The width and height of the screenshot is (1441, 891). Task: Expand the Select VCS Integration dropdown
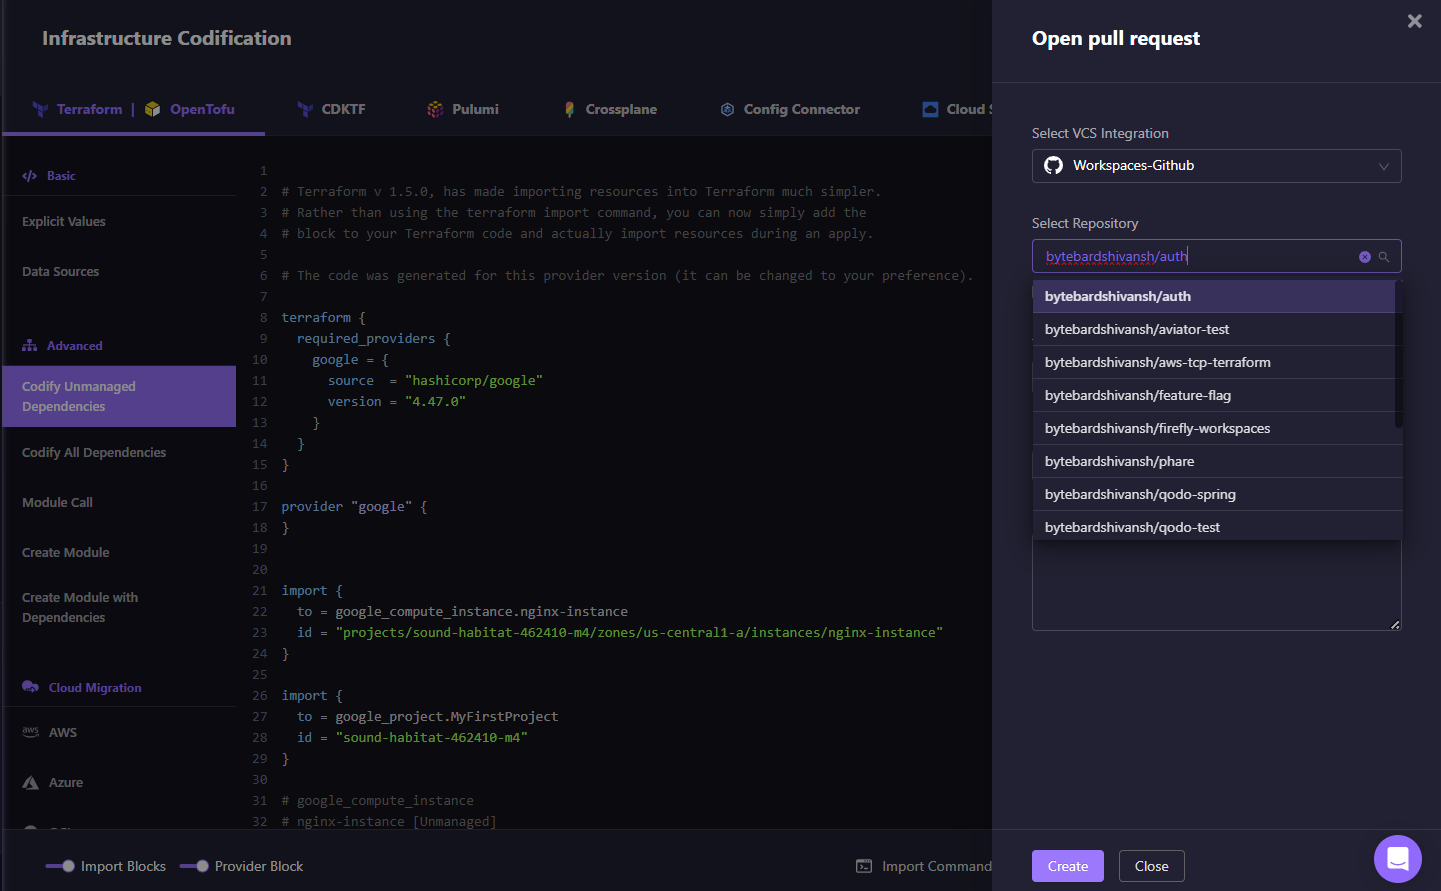click(1216, 166)
